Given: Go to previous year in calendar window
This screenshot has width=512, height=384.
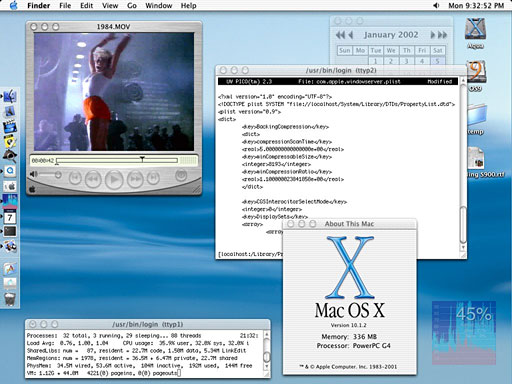Looking at the screenshot, I should 340,35.
